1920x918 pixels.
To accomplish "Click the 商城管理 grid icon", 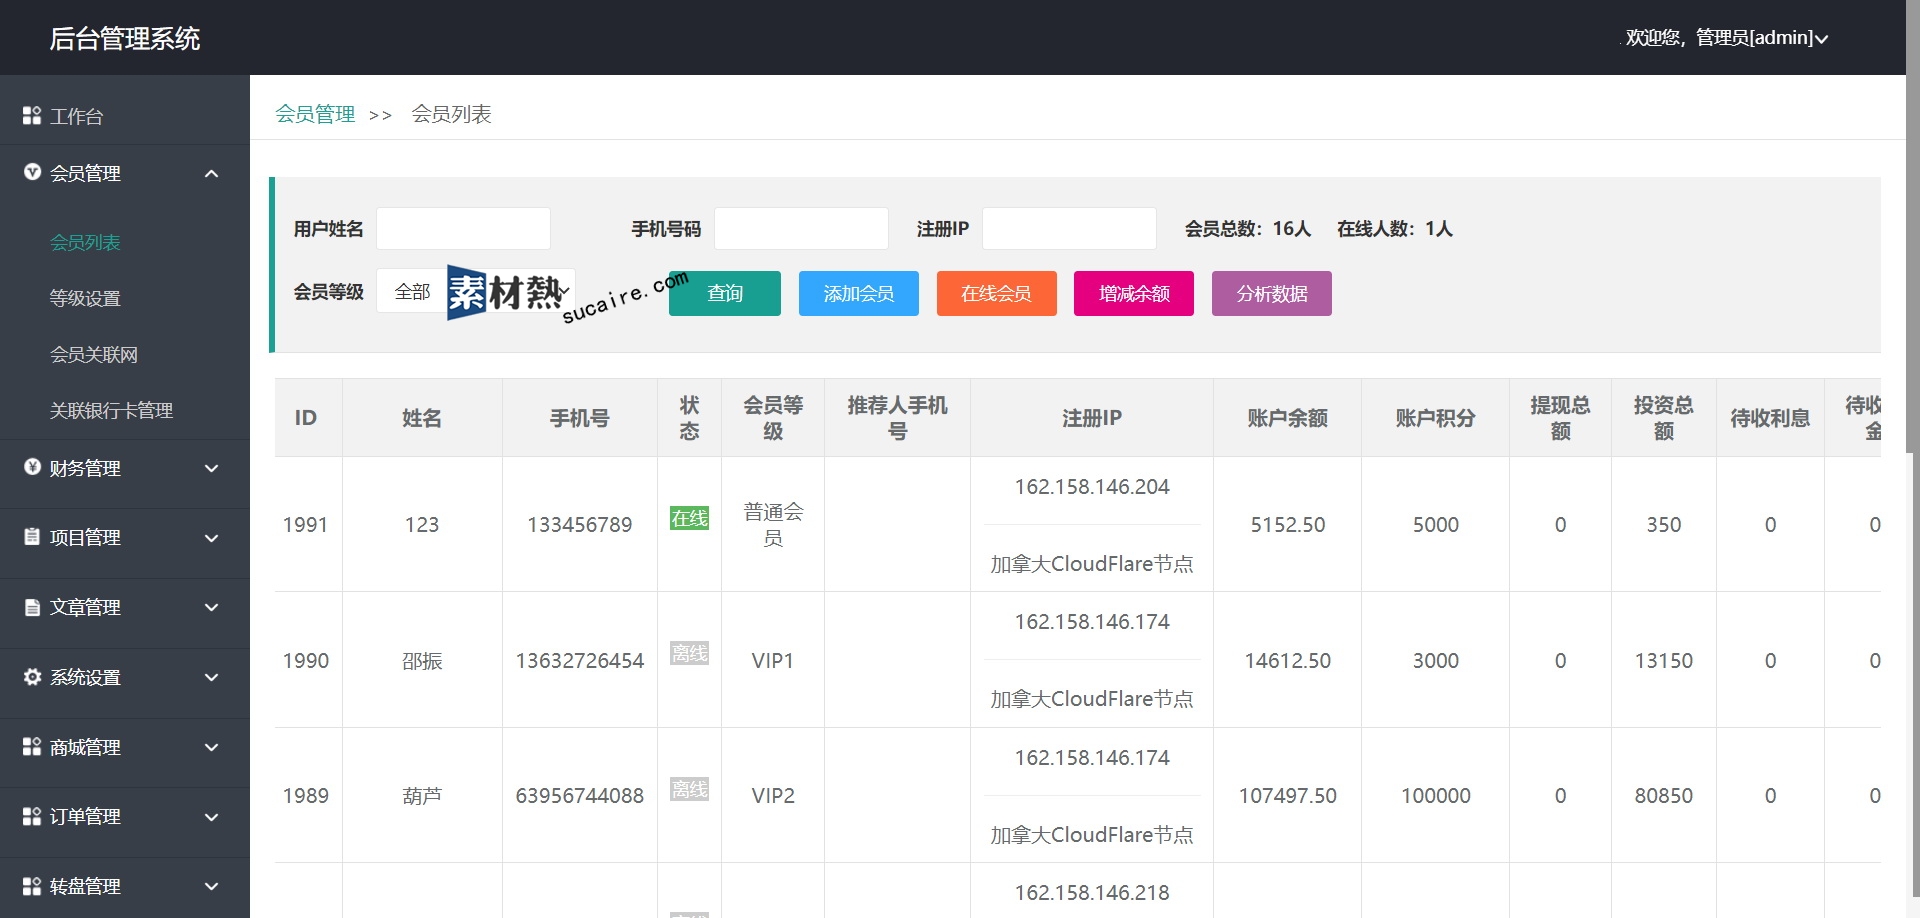I will point(32,747).
